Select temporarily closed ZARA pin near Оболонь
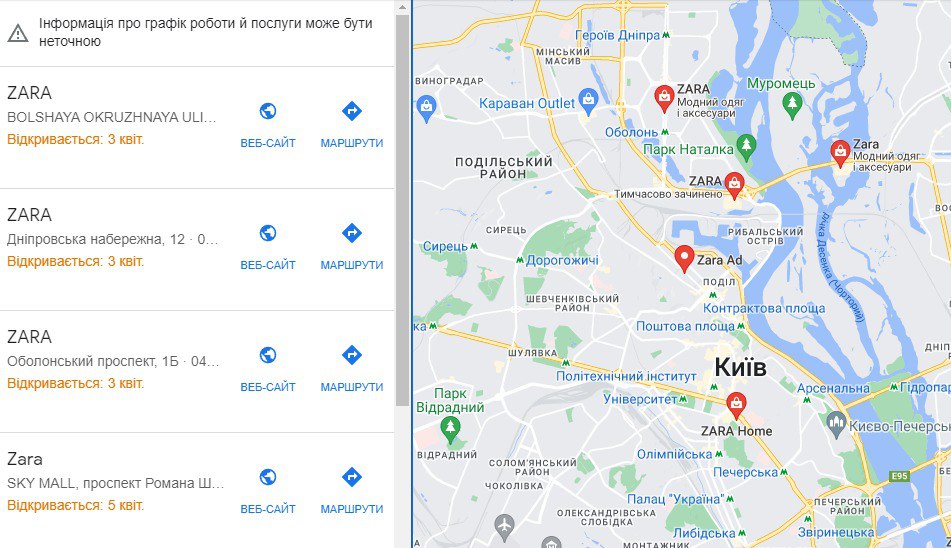Viewport: 951px width, 548px height. pos(734,185)
